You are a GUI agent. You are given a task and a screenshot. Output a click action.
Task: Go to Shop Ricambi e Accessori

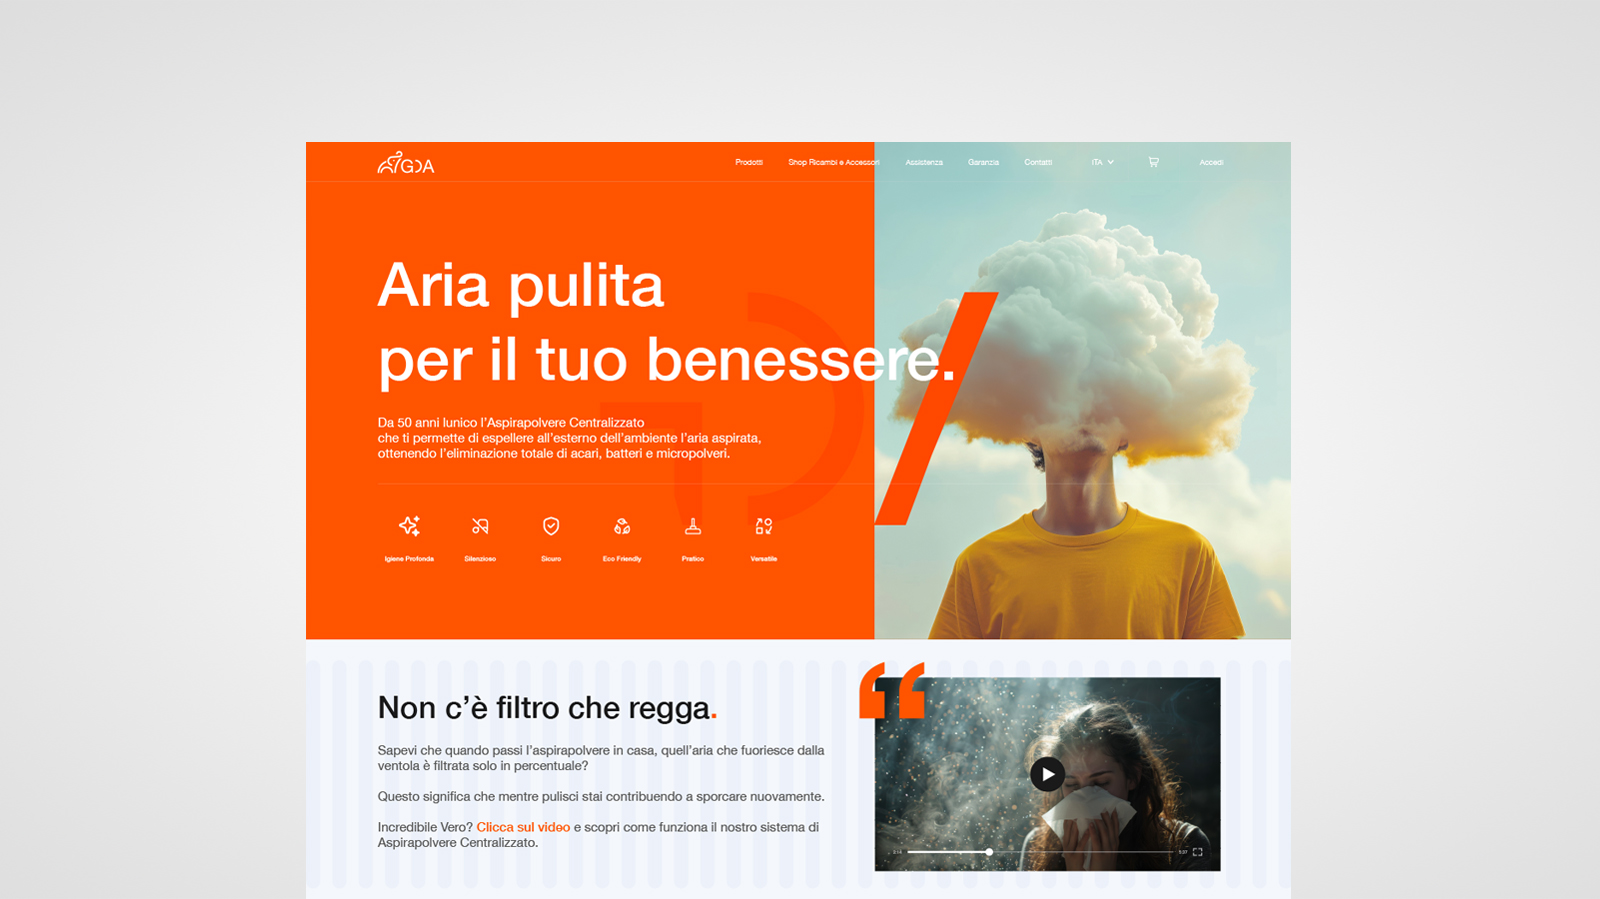click(x=833, y=162)
